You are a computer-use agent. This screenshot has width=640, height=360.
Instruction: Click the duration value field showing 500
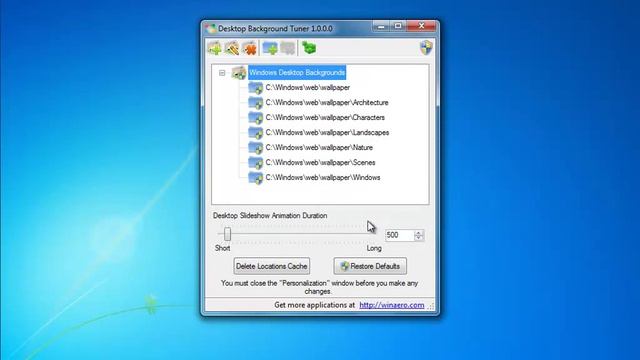(x=399, y=235)
